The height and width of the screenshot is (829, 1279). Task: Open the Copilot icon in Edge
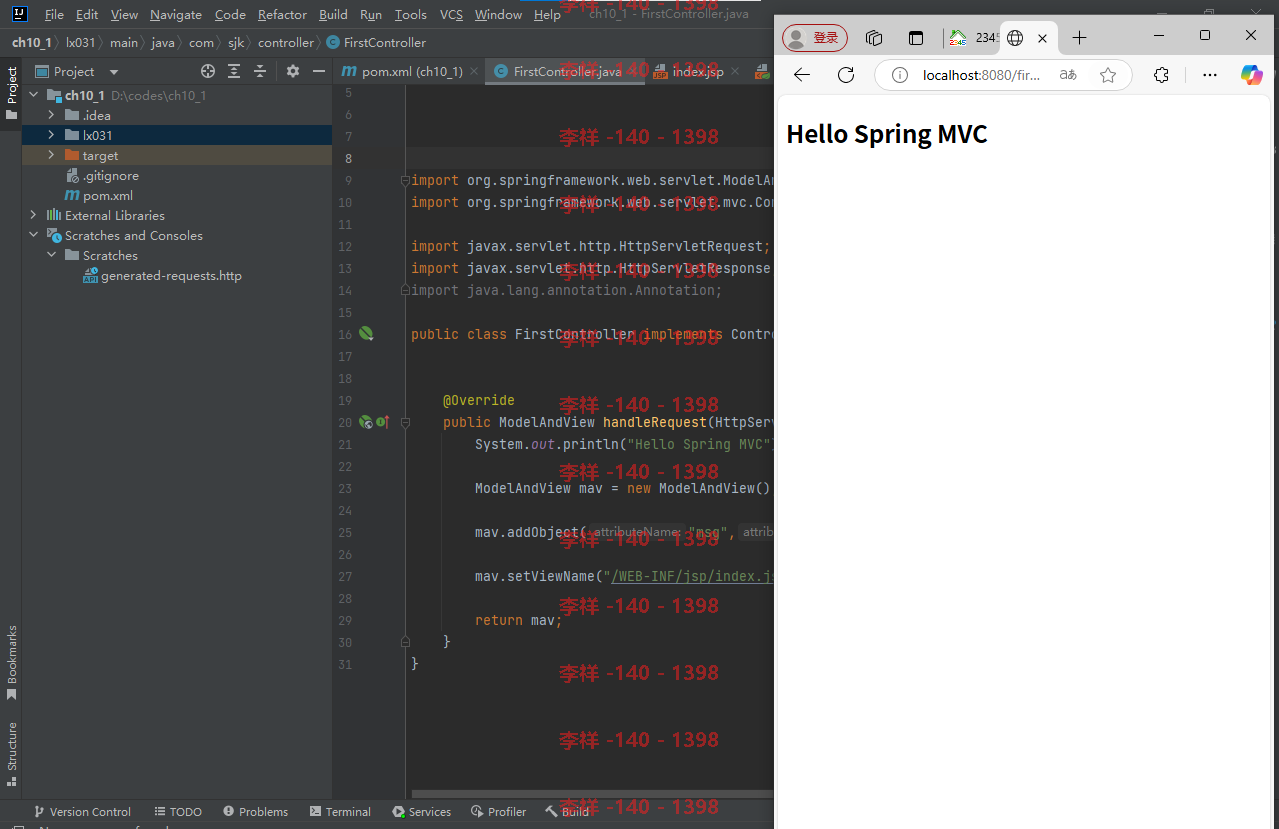pyautogui.click(x=1252, y=75)
